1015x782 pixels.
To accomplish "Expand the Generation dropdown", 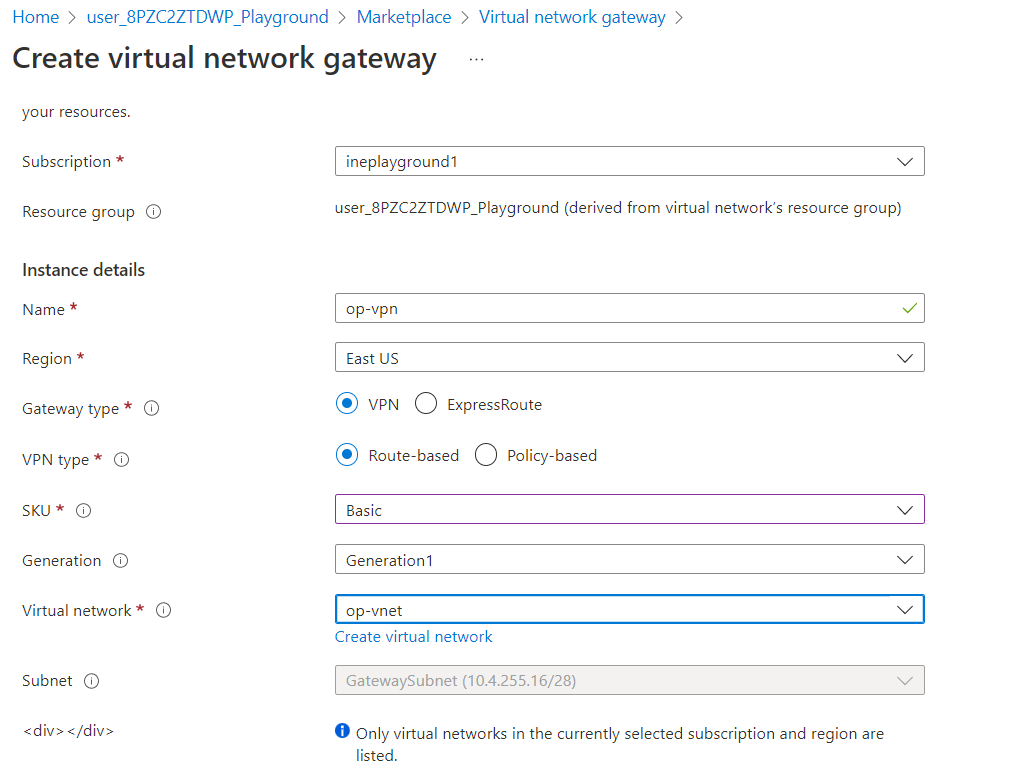I will 629,560.
